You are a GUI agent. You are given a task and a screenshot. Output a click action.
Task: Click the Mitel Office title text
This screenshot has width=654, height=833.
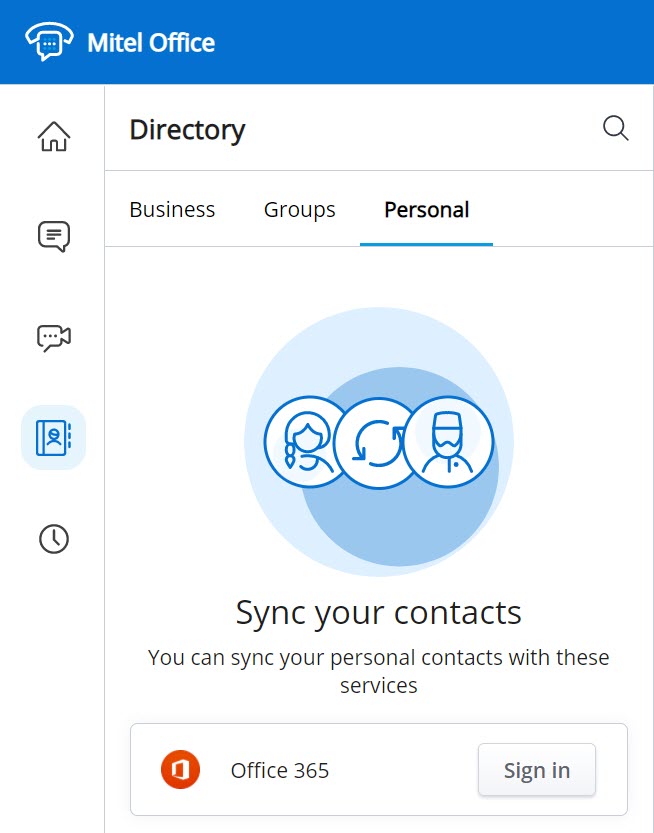coord(151,43)
